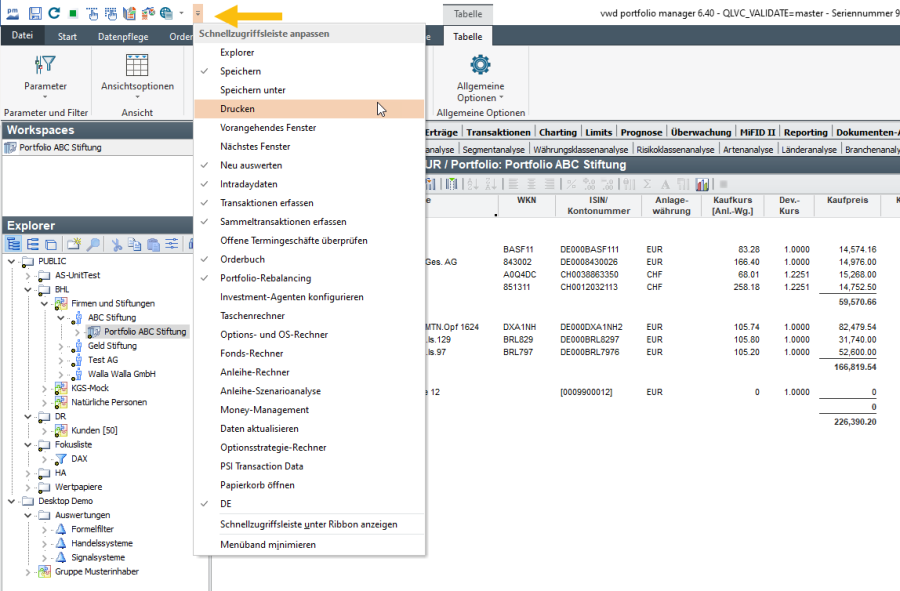Expand the Natürliche Personen tree node
Viewport: 900px width, 591px height.
45,402
